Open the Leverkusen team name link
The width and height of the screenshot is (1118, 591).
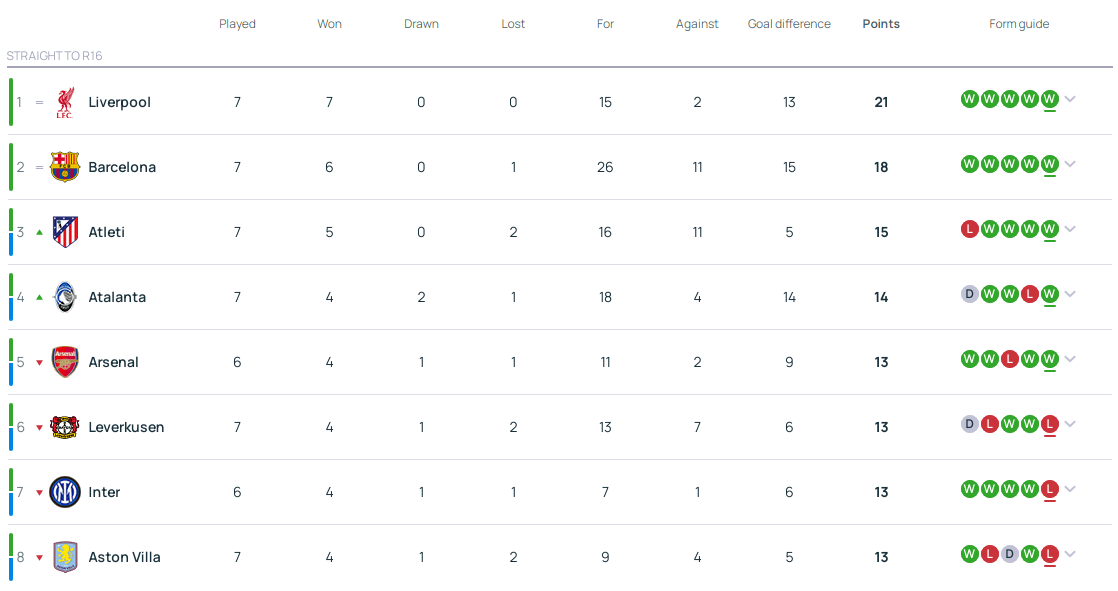click(126, 427)
